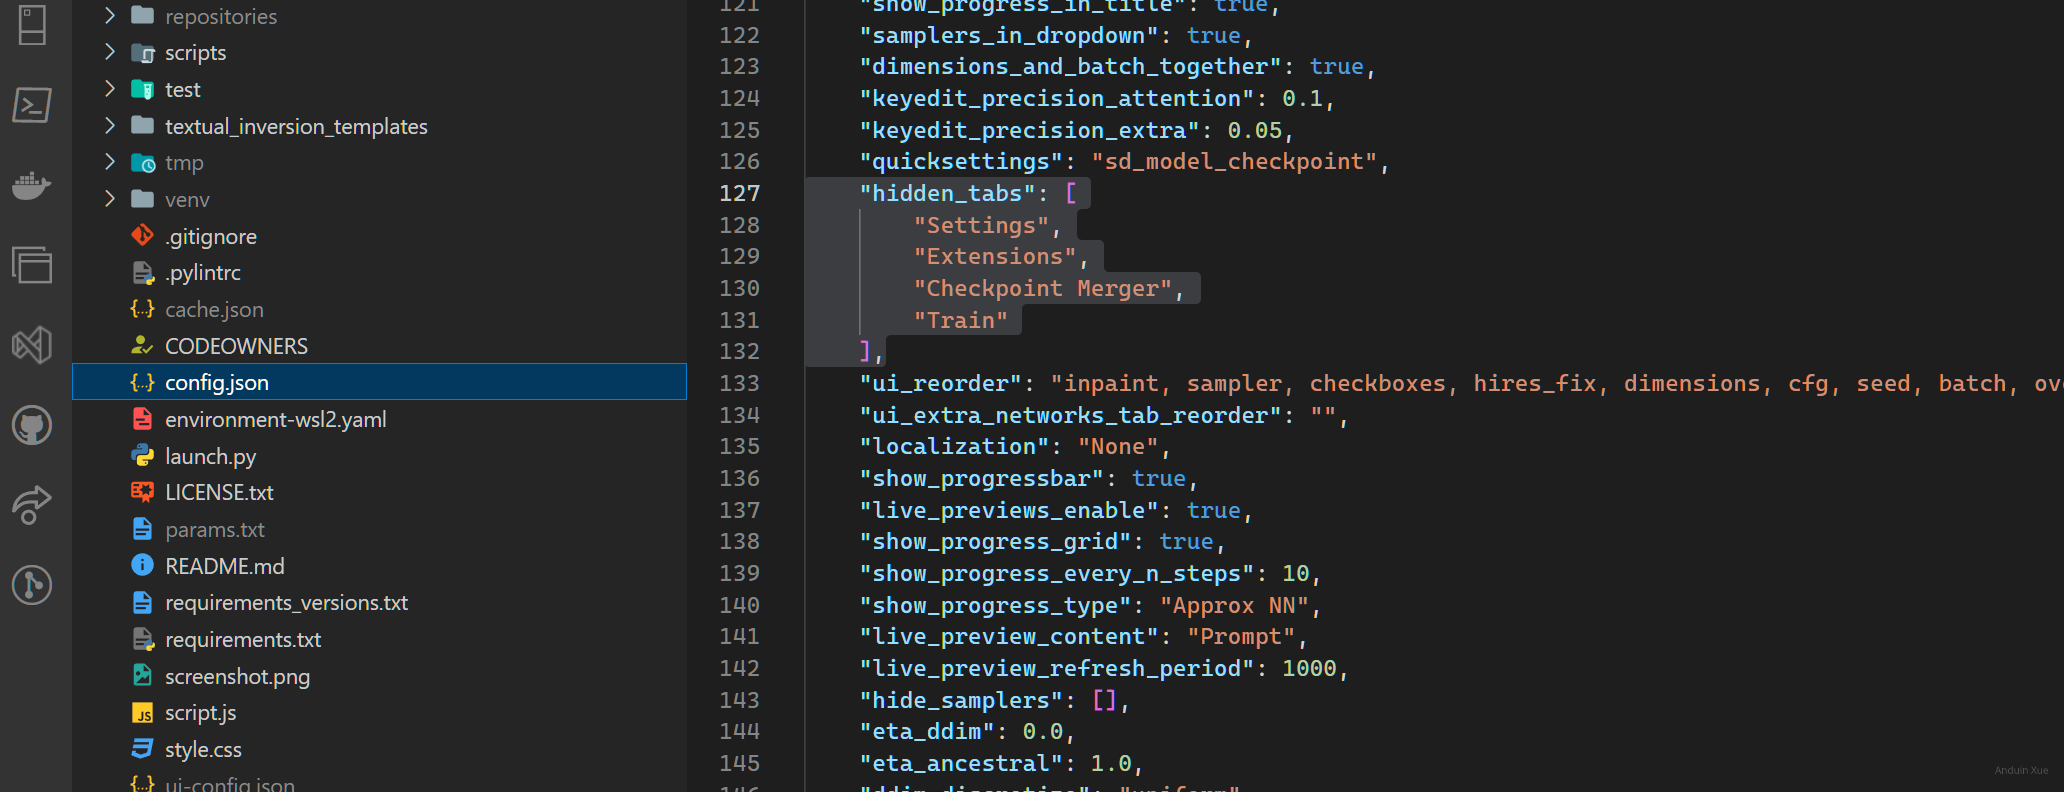2064x792 pixels.
Task: Expand the test folder chevron
Action: pyautogui.click(x=110, y=89)
